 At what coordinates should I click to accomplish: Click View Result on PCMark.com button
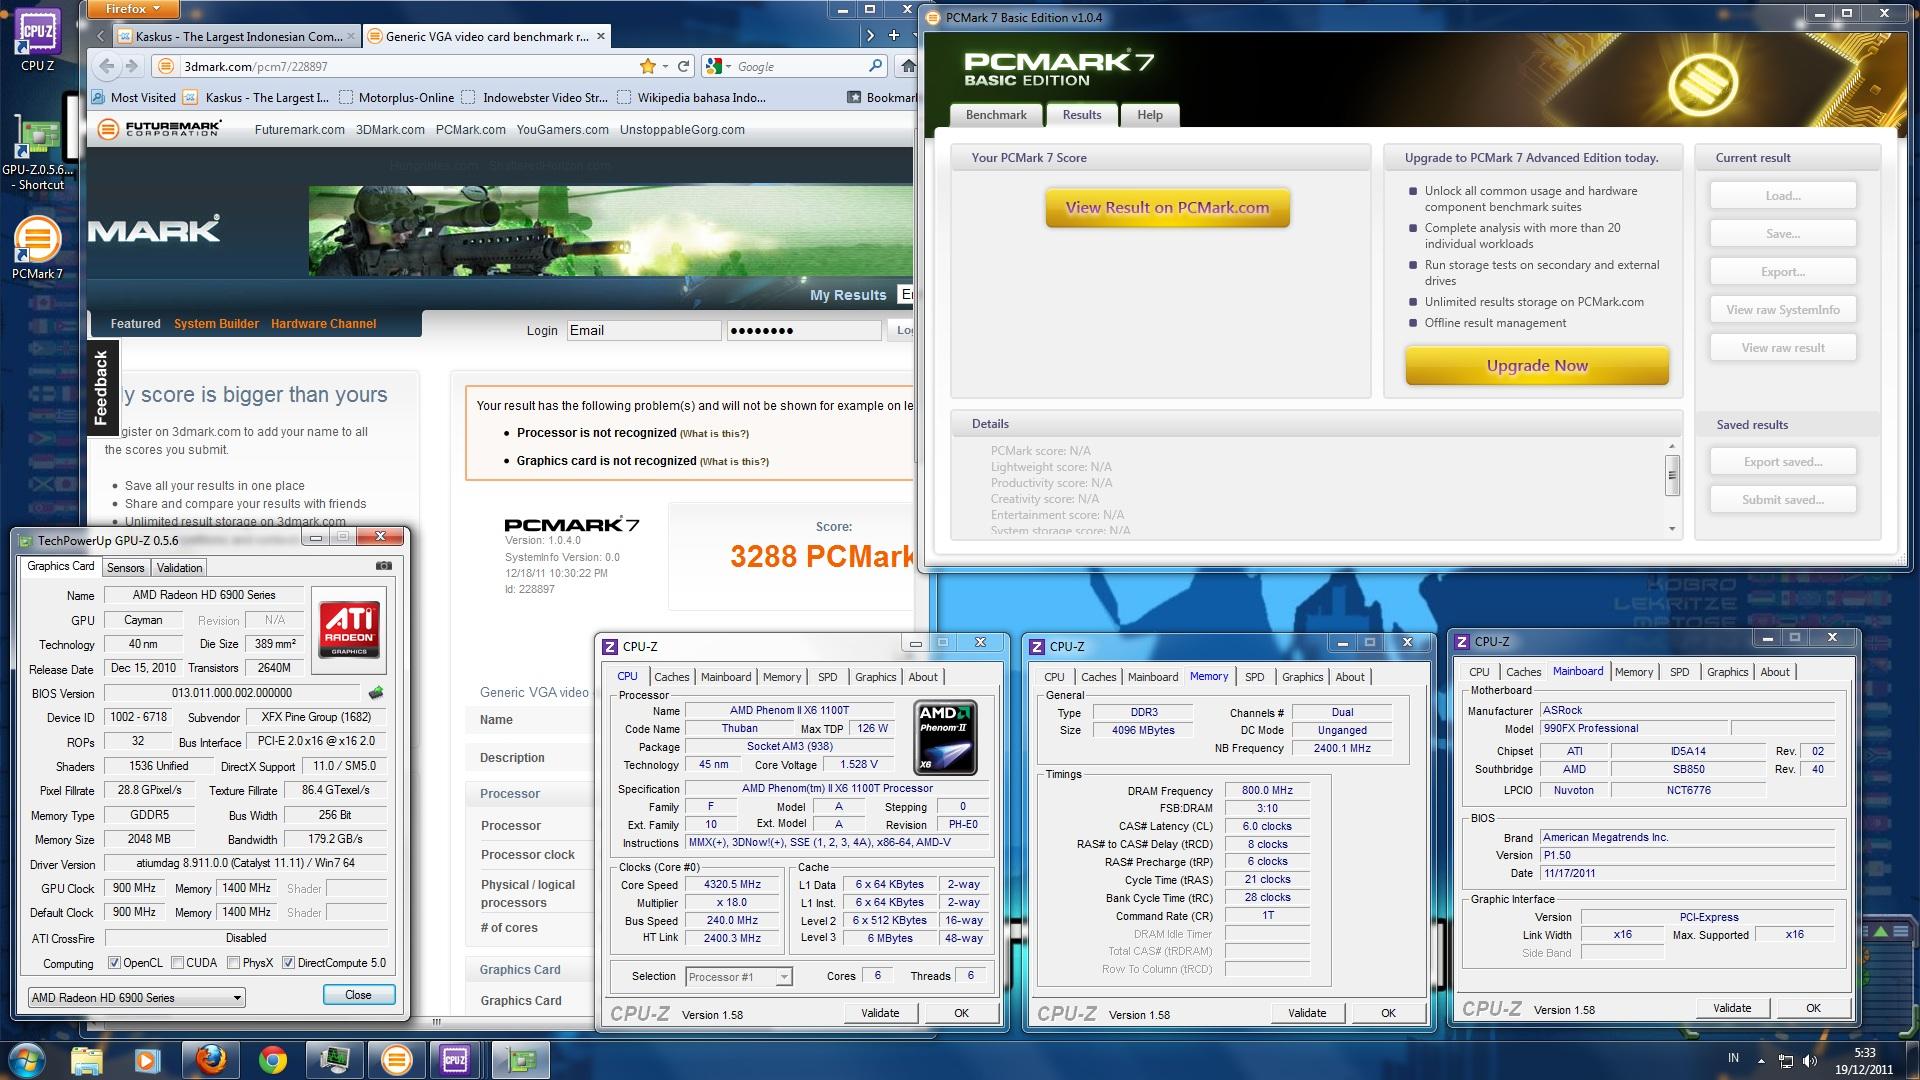coord(1167,208)
